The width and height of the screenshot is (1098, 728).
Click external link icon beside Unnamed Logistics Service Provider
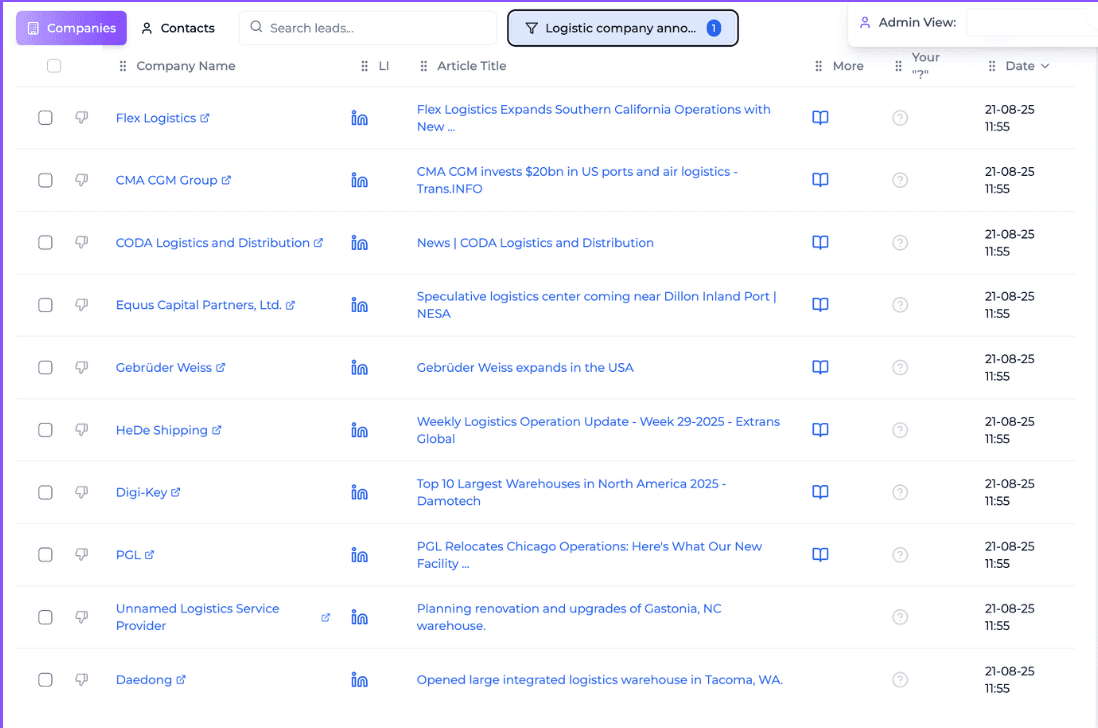point(325,617)
